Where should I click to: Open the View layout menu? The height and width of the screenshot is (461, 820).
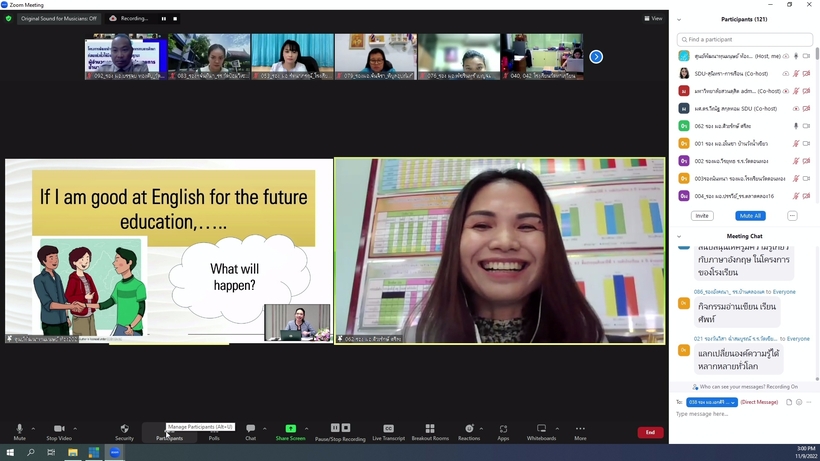(x=653, y=18)
